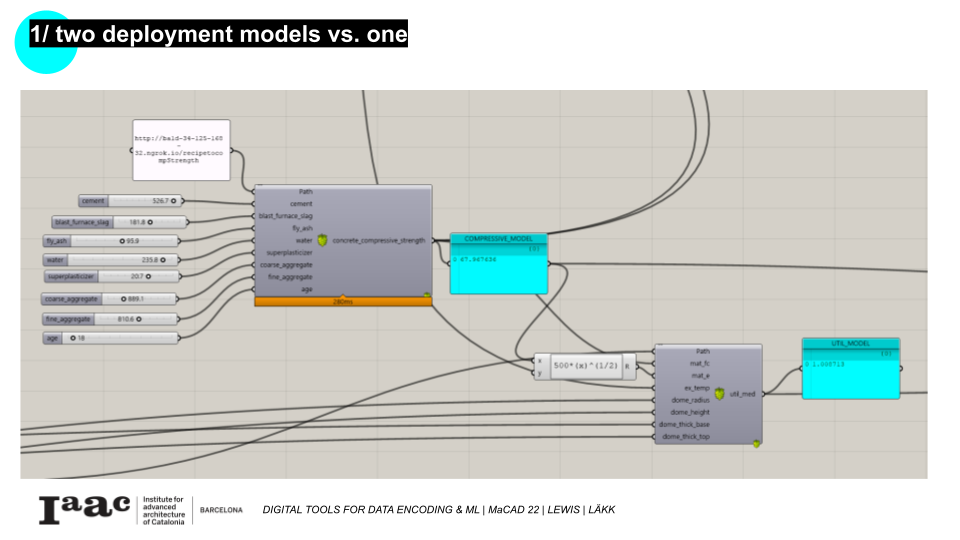Click the orange 280ms profiler bar
This screenshot has width=960, height=540.
343,301
